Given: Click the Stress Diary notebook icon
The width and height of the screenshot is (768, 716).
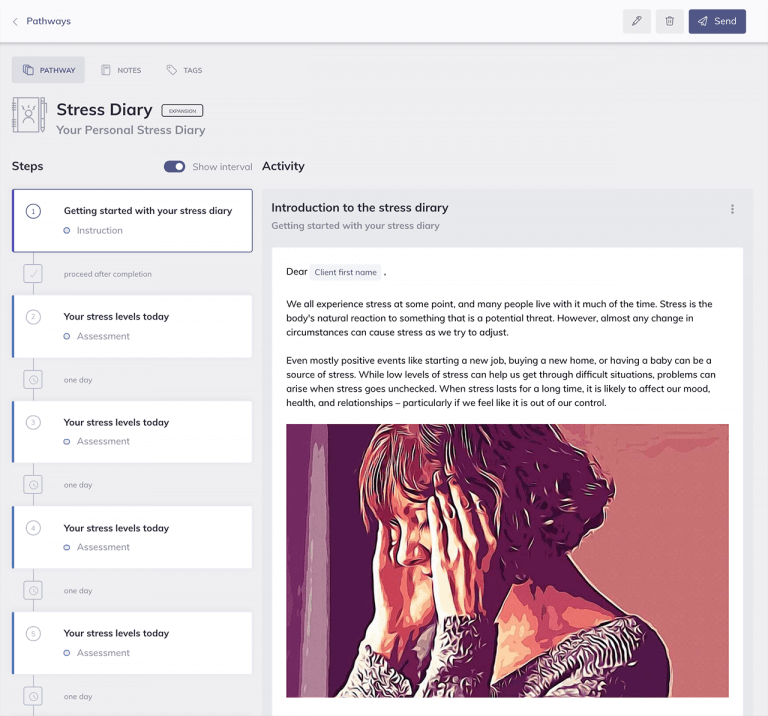Looking at the screenshot, I should tap(29, 115).
